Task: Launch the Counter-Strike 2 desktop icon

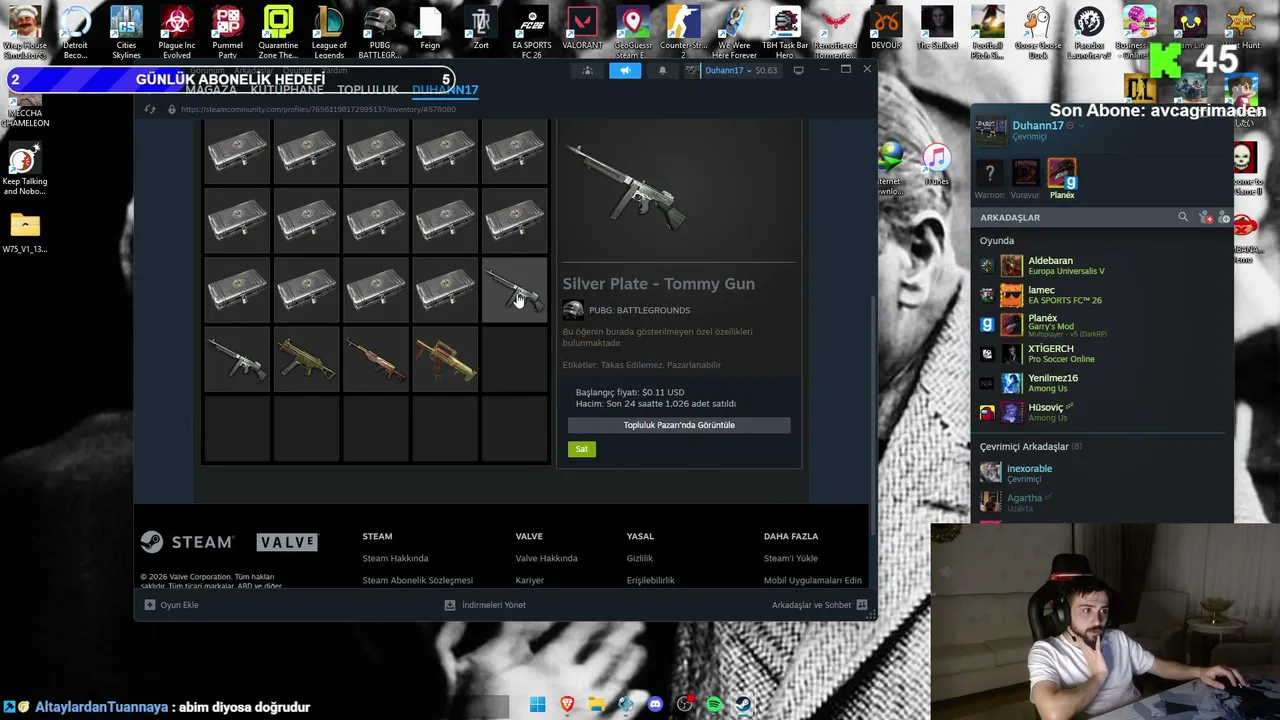Action: [683, 31]
